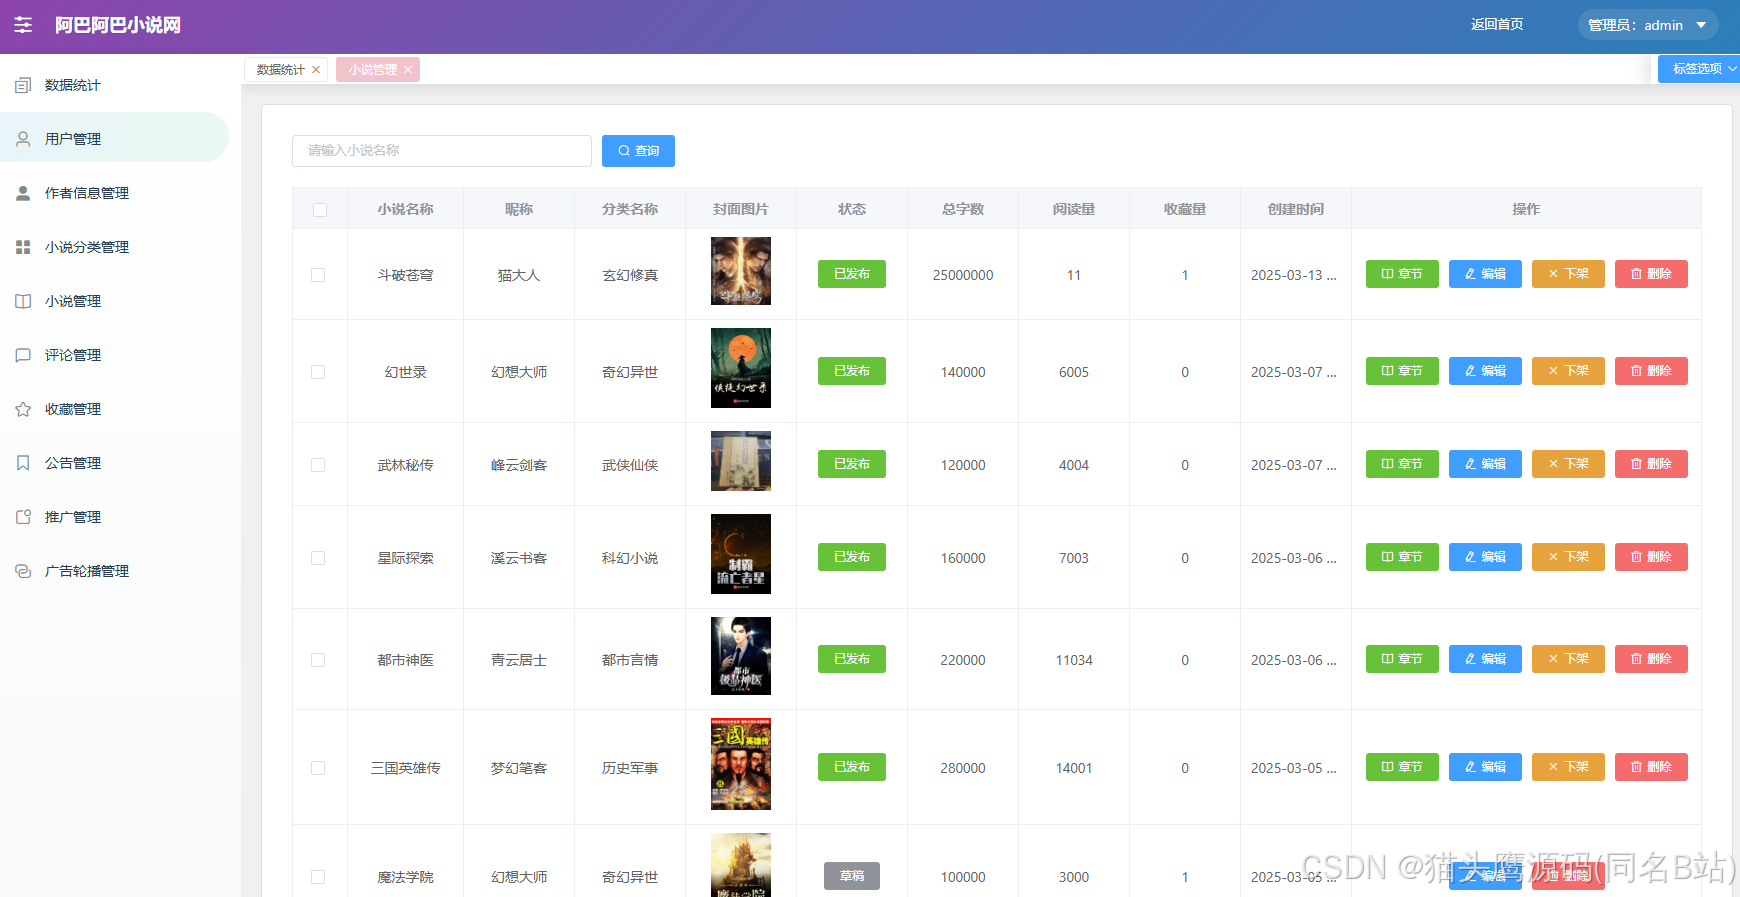Delete the 三国英雄传 novel

[1651, 767]
